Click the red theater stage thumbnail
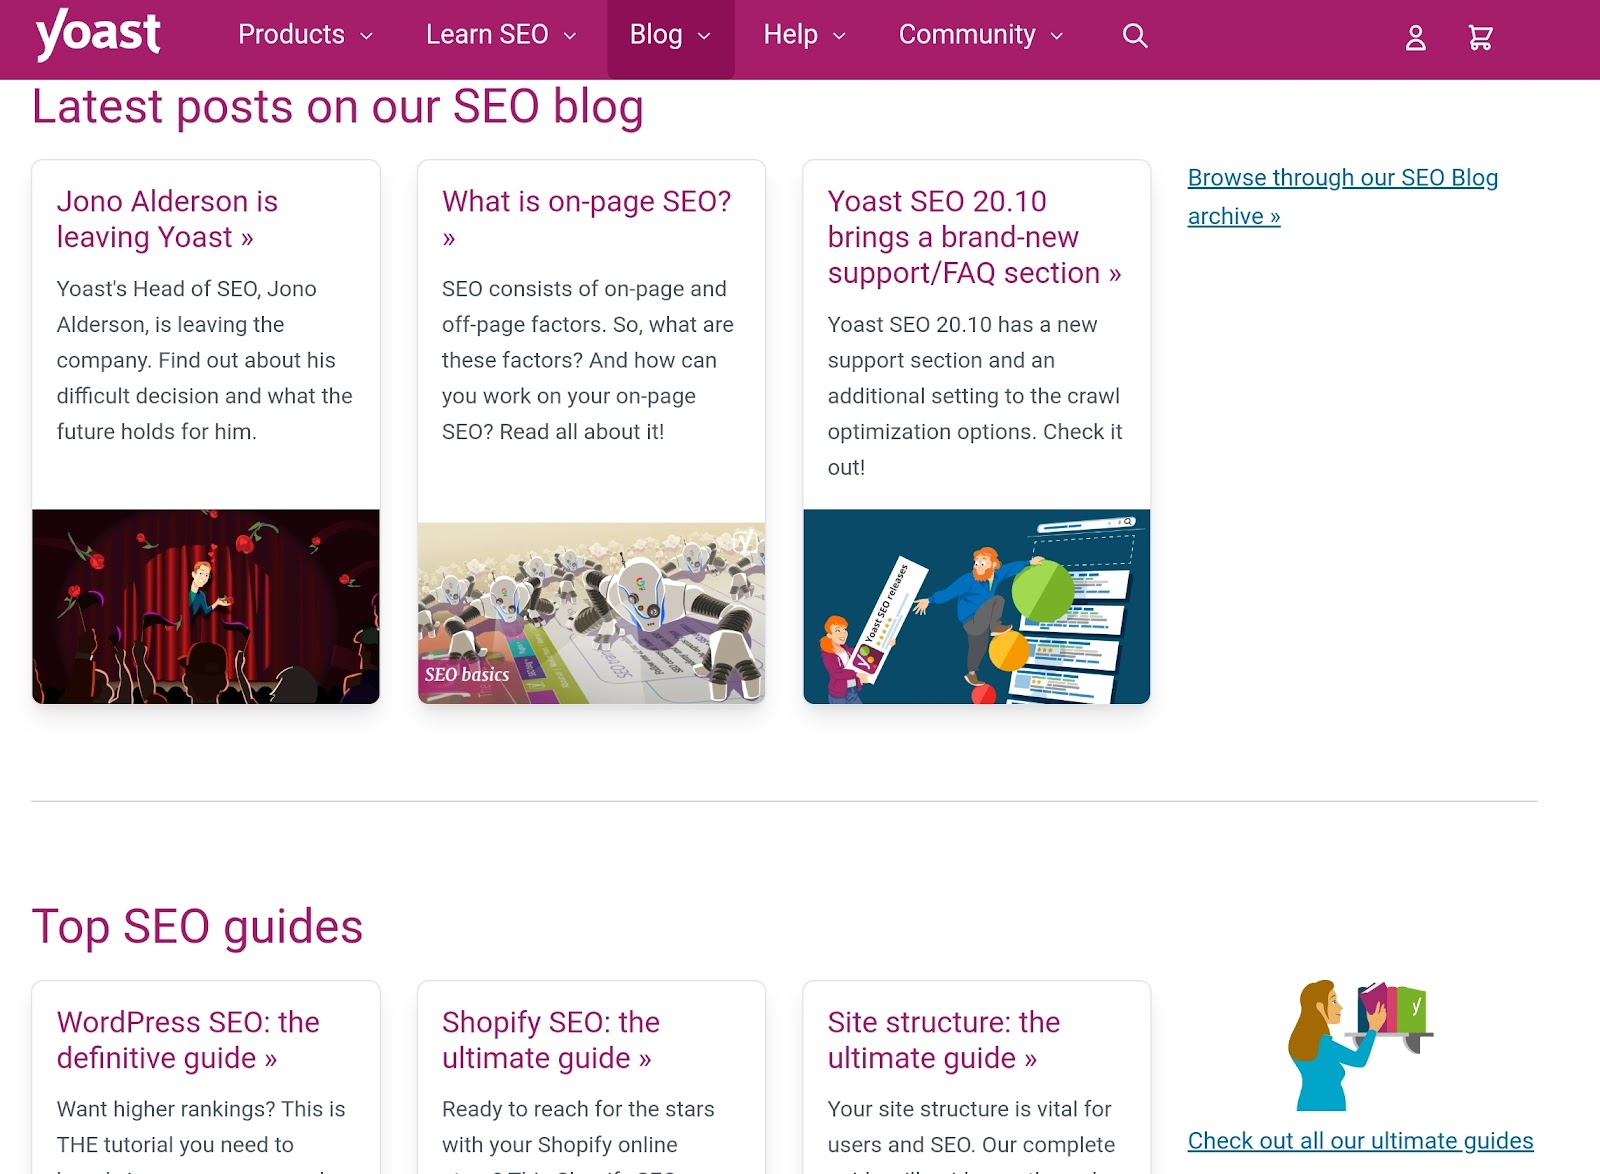 click(x=206, y=606)
